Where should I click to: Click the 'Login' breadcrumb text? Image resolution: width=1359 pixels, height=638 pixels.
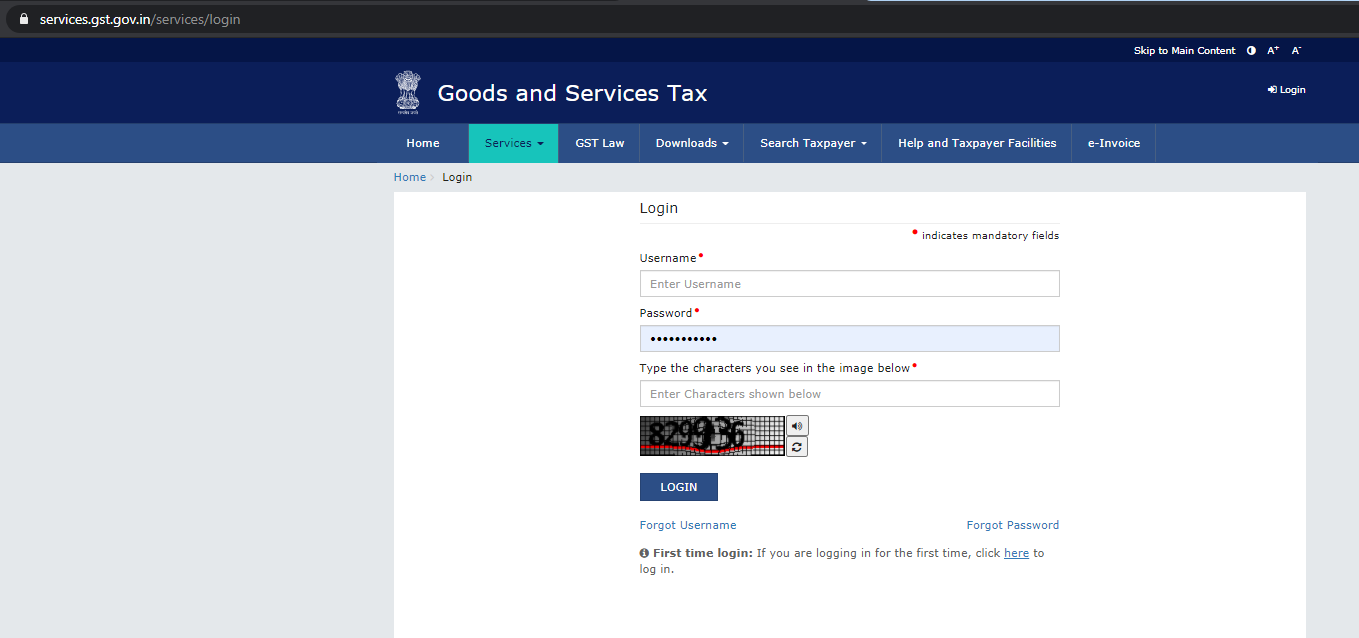point(457,177)
